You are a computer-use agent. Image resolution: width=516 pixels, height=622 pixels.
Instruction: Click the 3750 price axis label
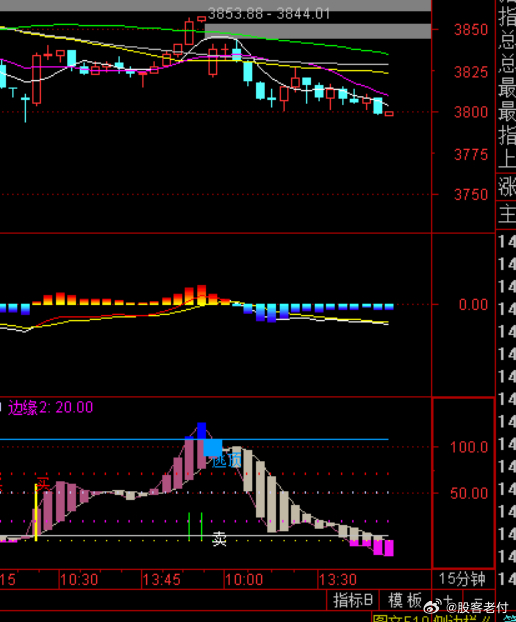click(x=471, y=194)
